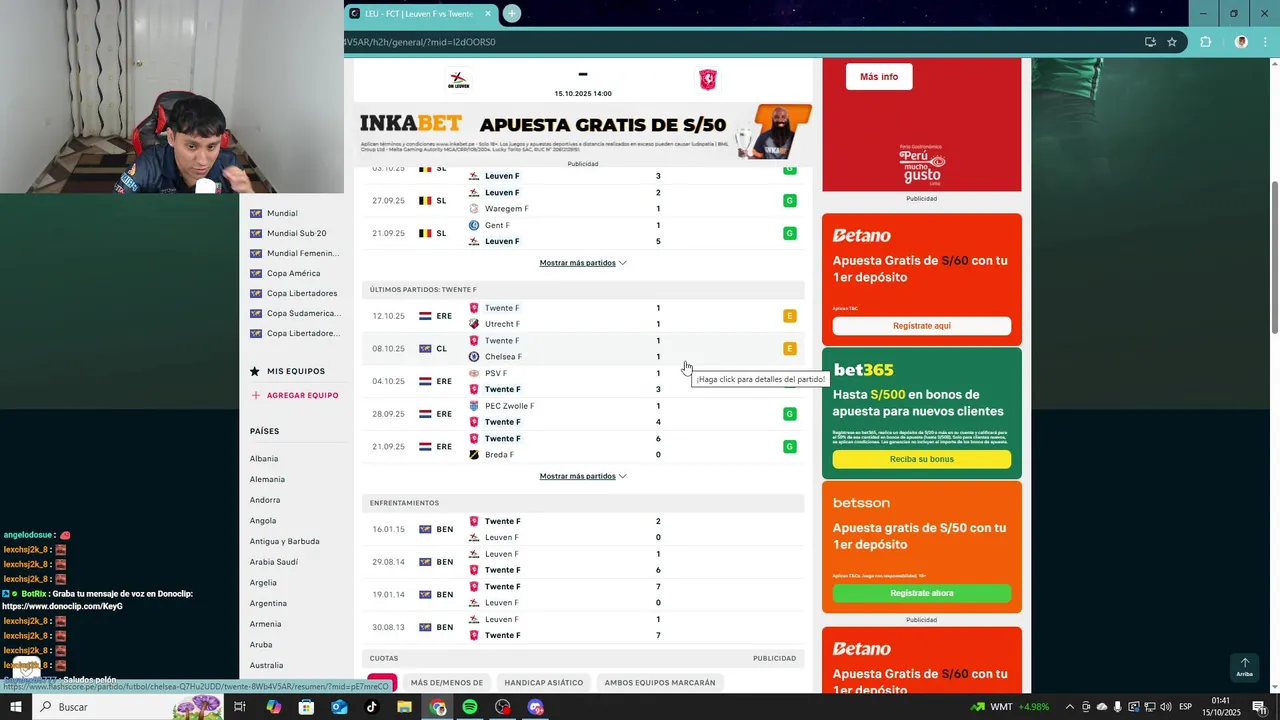Click the Agregar Equipo plus link
Viewport: 1280px width, 720px height.
coord(295,395)
